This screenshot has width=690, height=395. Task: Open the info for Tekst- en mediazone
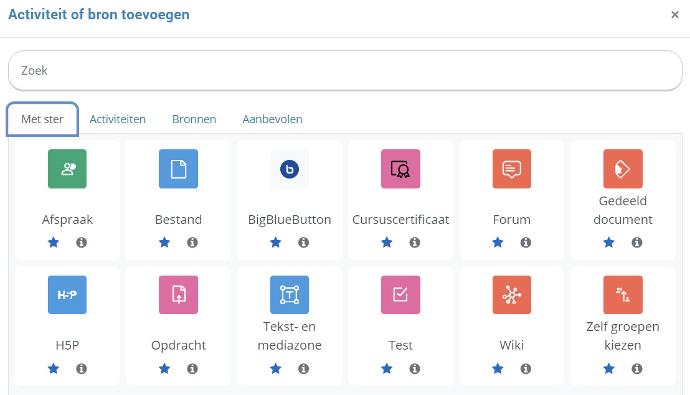click(304, 369)
